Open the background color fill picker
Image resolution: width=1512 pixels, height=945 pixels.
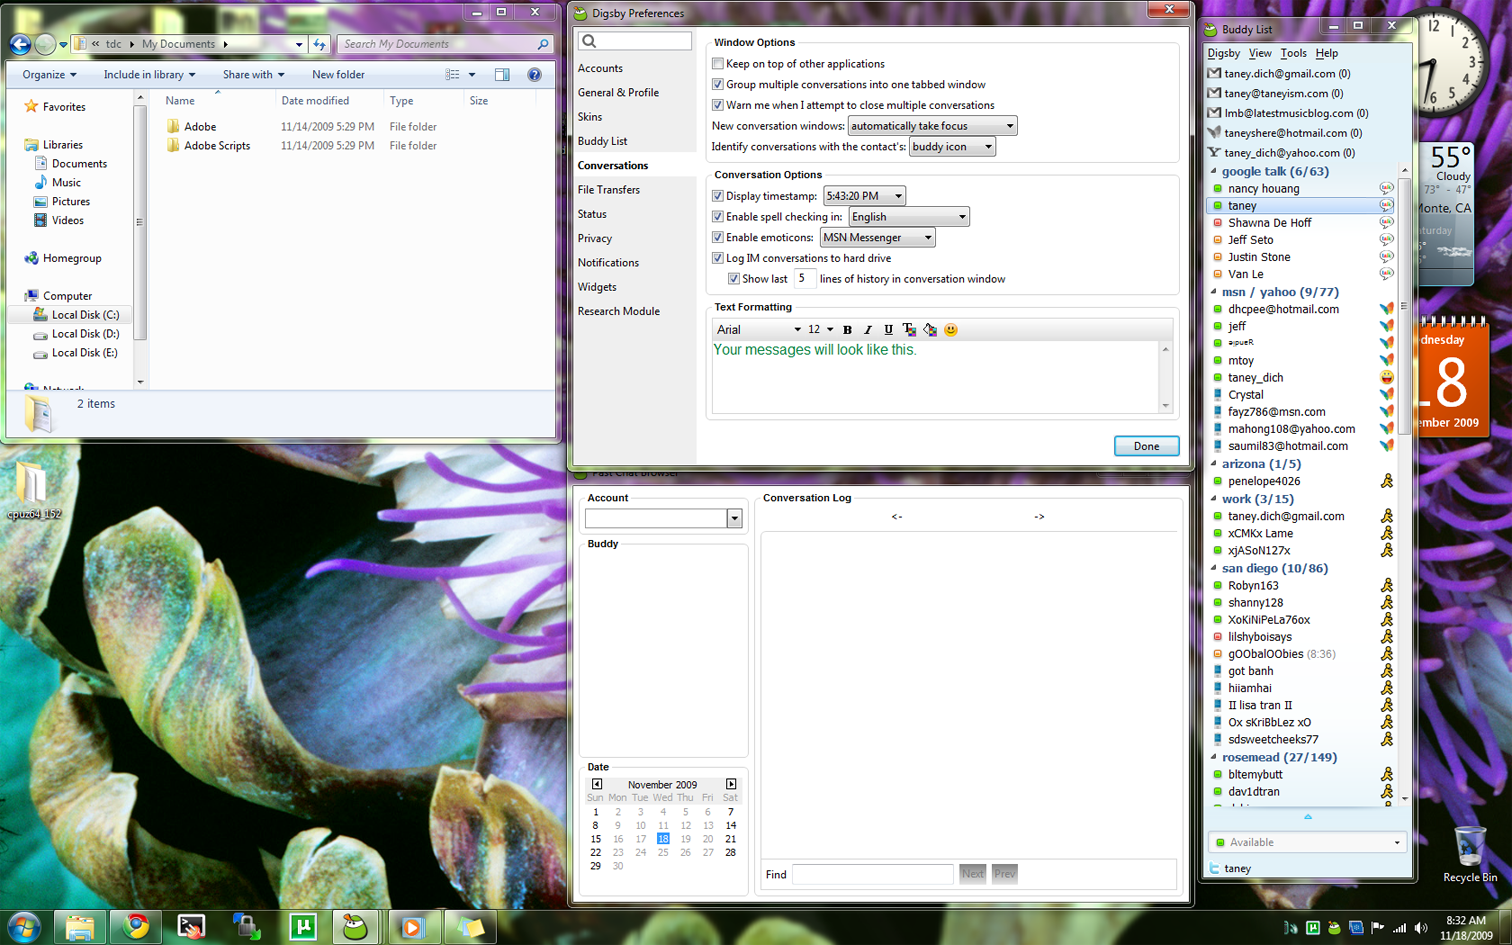coord(930,330)
